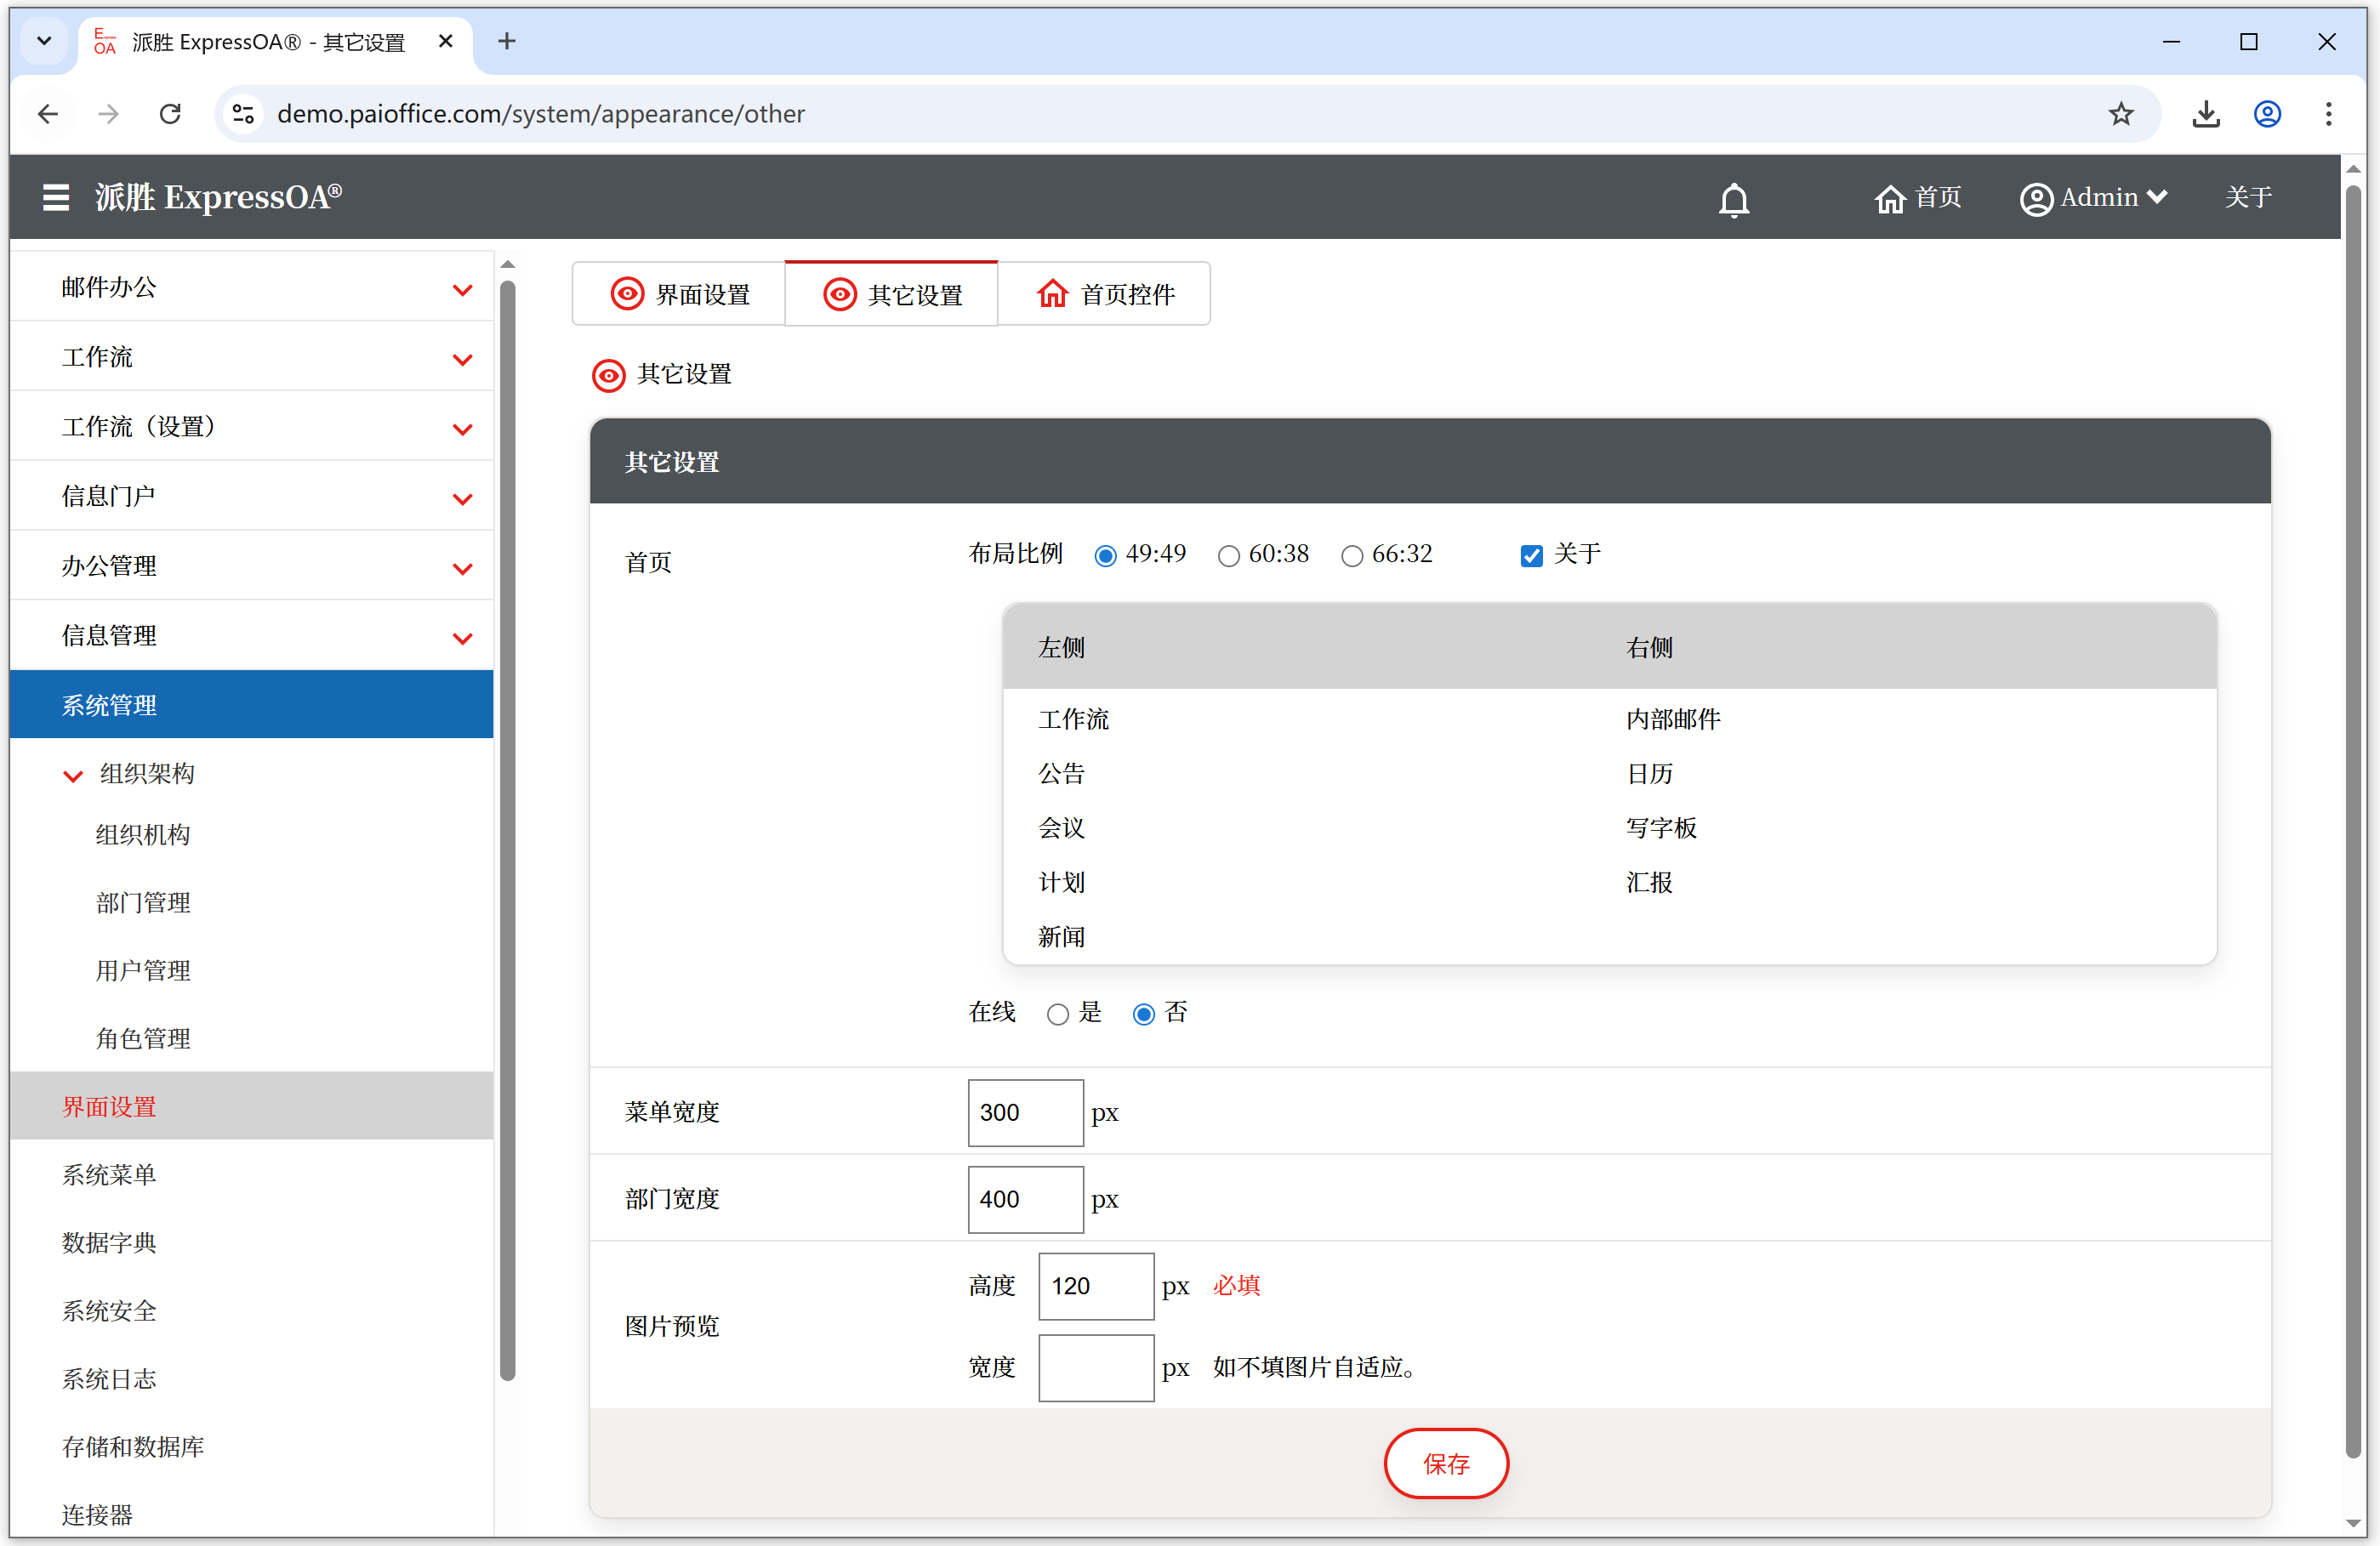Click the hamburger menu icon
This screenshot has height=1546, width=2380.
coord(56,197)
